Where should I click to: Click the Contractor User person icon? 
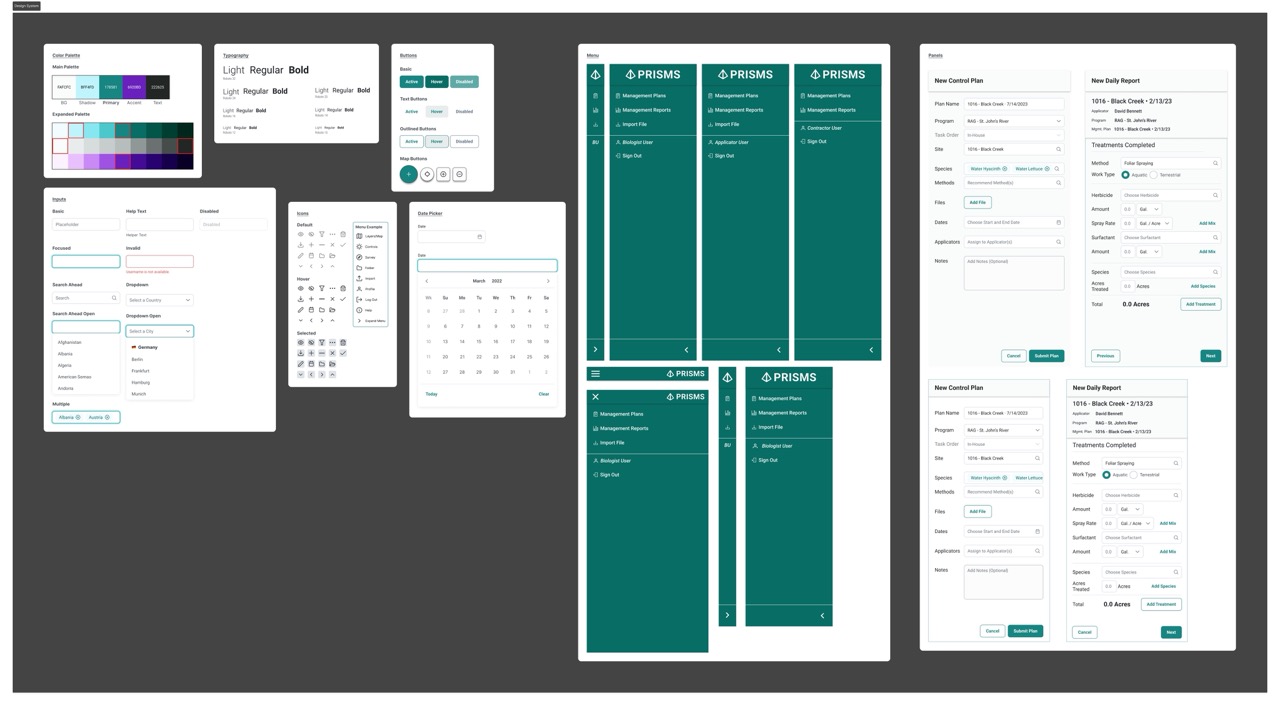click(803, 128)
